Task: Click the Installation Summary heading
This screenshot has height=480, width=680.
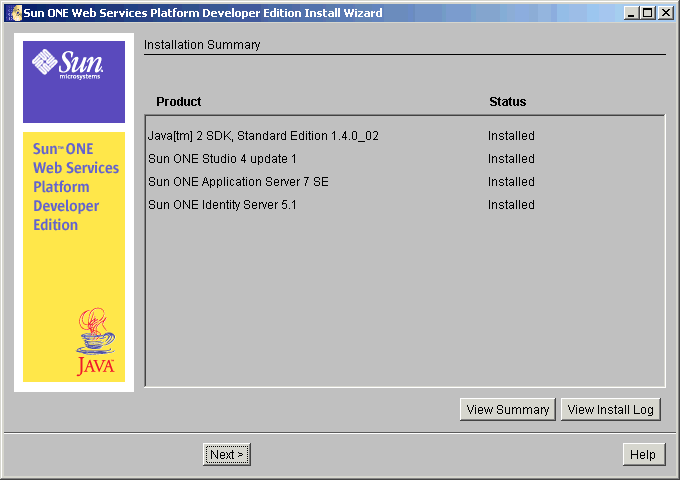Action: point(202,45)
